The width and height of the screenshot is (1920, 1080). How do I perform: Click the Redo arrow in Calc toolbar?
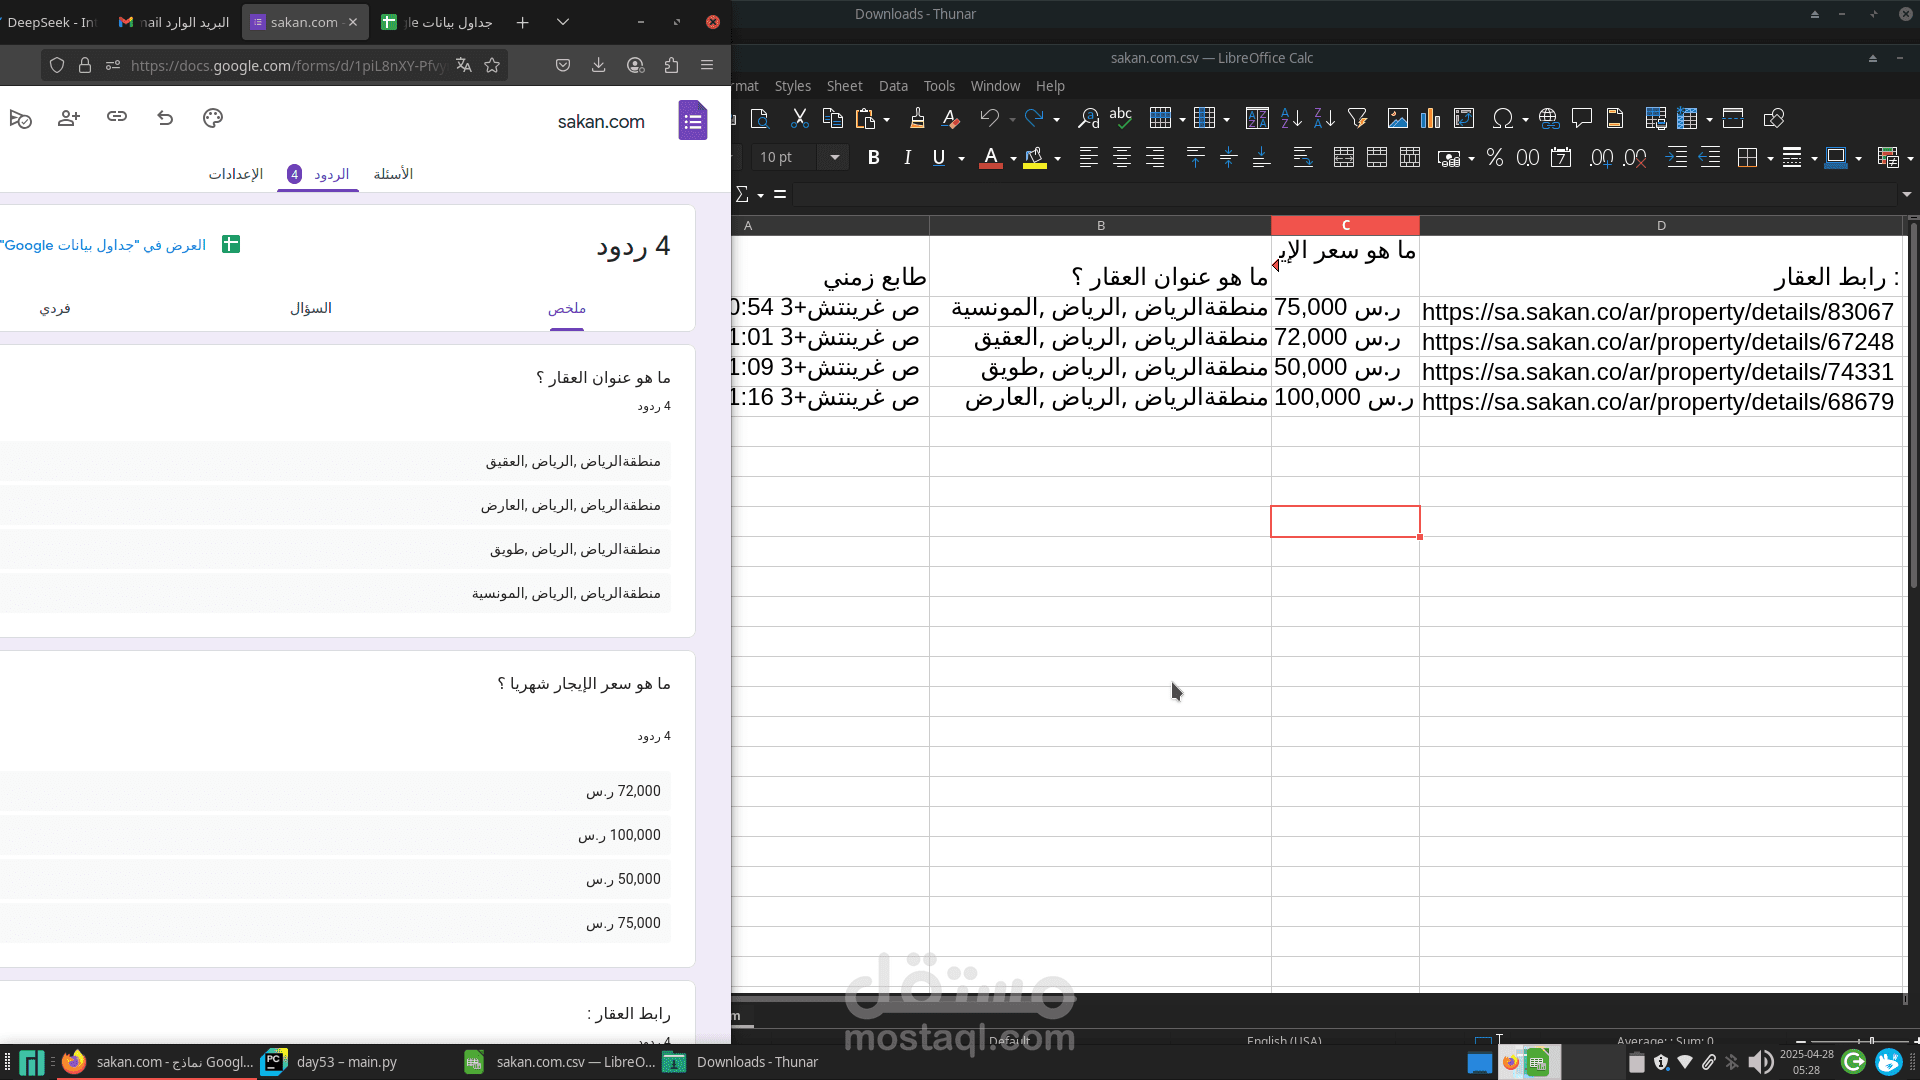point(1034,119)
